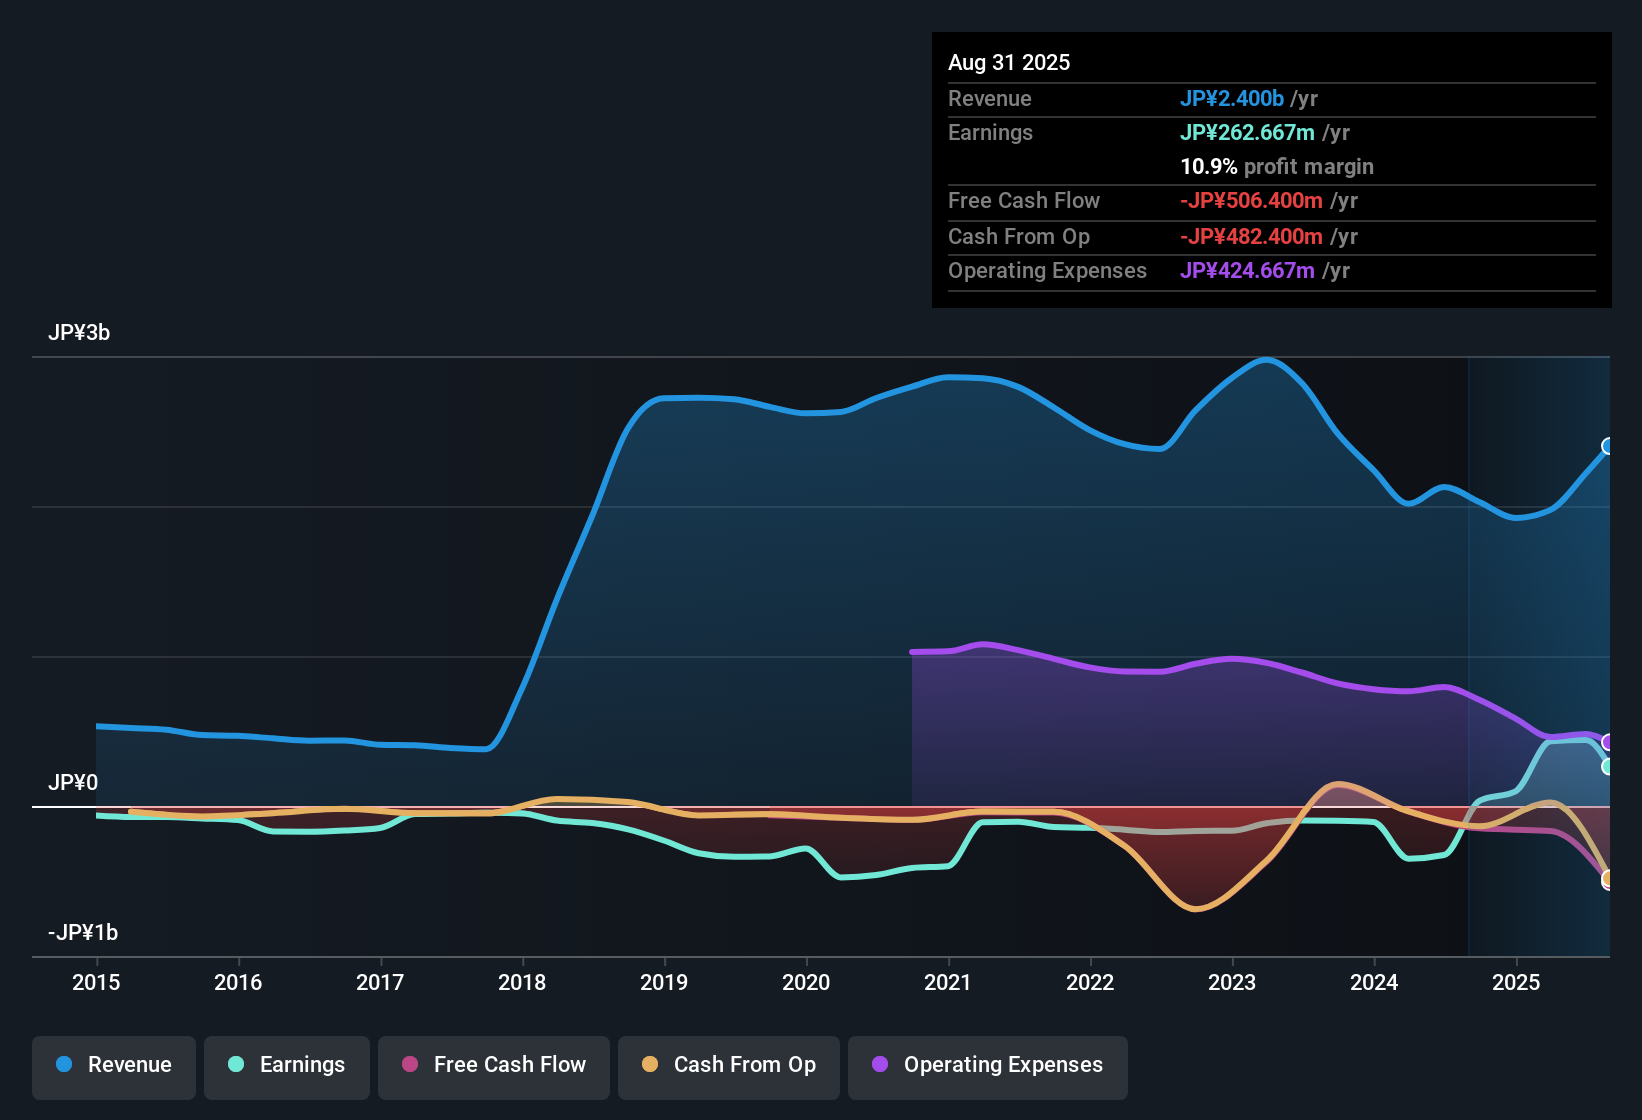Click the pink Free Cash Flow legend dot
Screen dimensions: 1642x1120
coord(409,1065)
